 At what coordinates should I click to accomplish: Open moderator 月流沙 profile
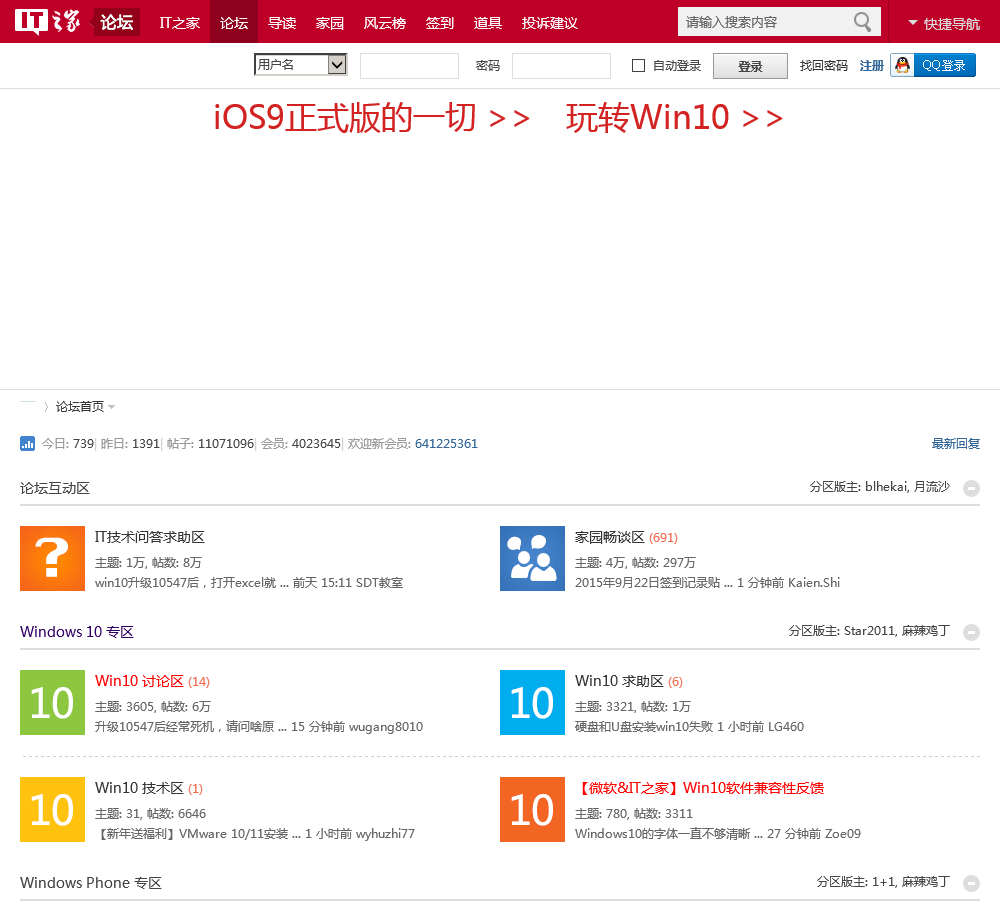point(932,487)
